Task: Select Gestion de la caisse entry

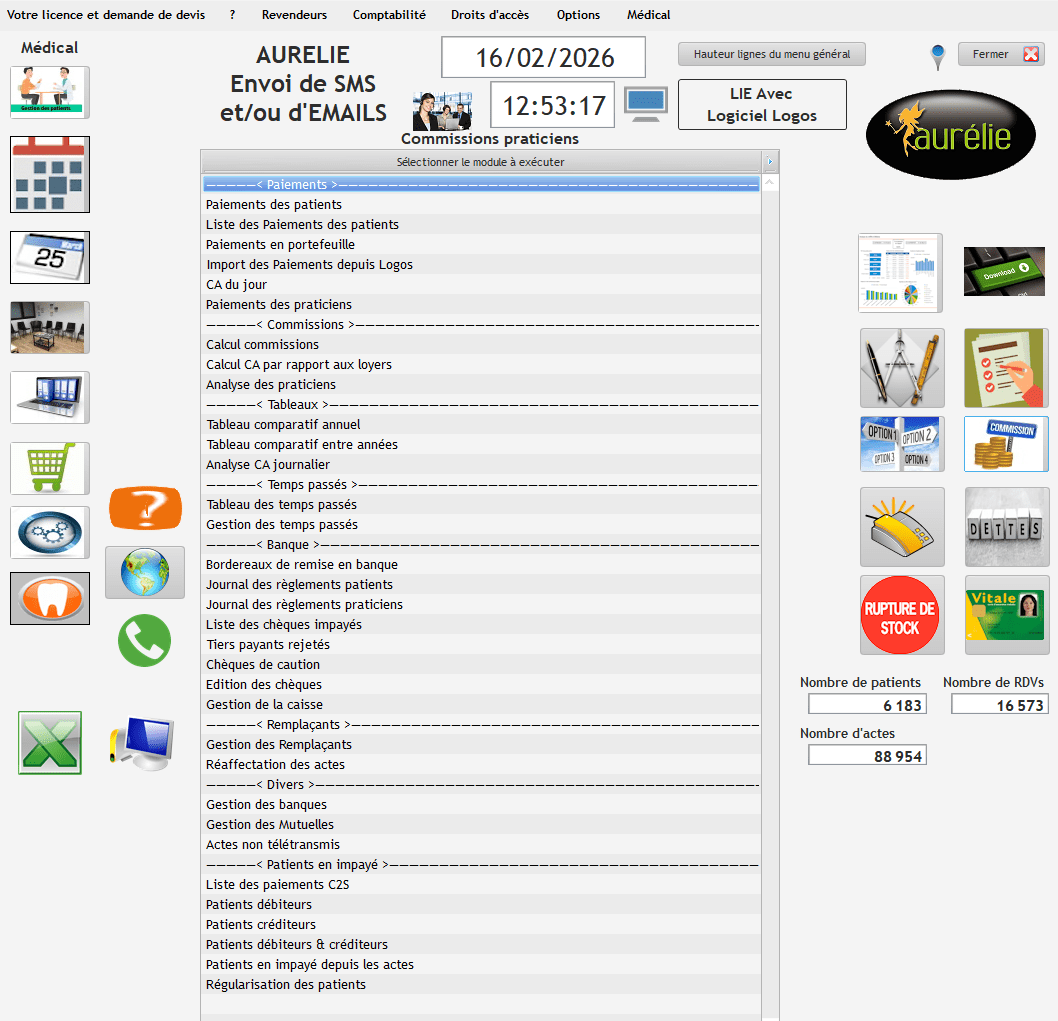Action: pos(264,705)
